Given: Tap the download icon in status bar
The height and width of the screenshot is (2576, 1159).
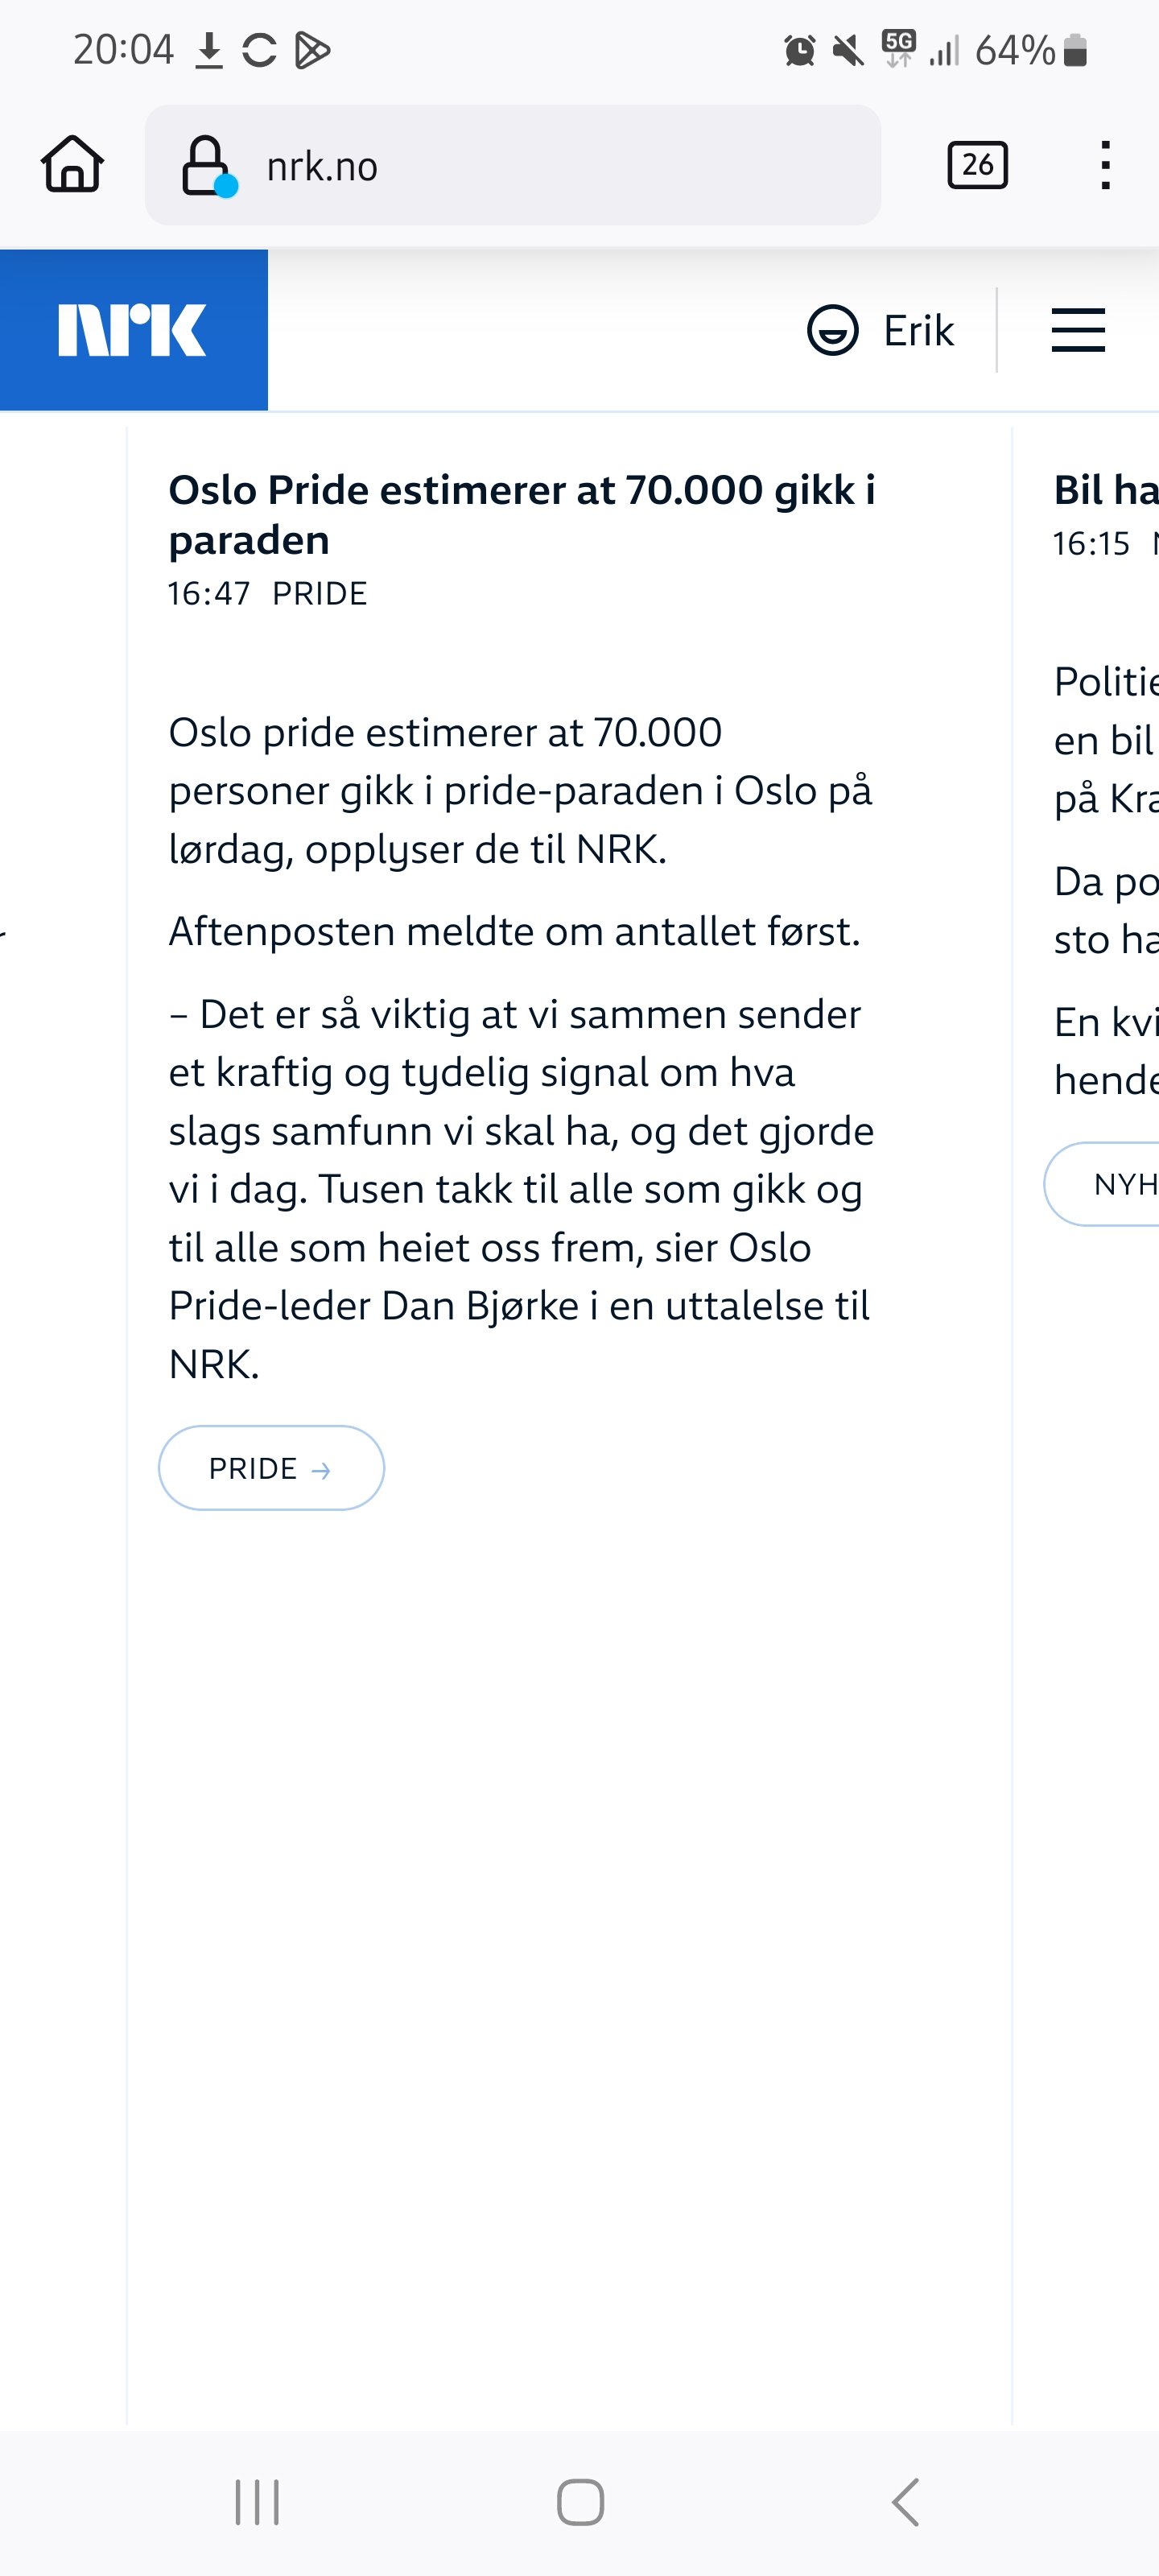Looking at the screenshot, I should coord(208,50).
